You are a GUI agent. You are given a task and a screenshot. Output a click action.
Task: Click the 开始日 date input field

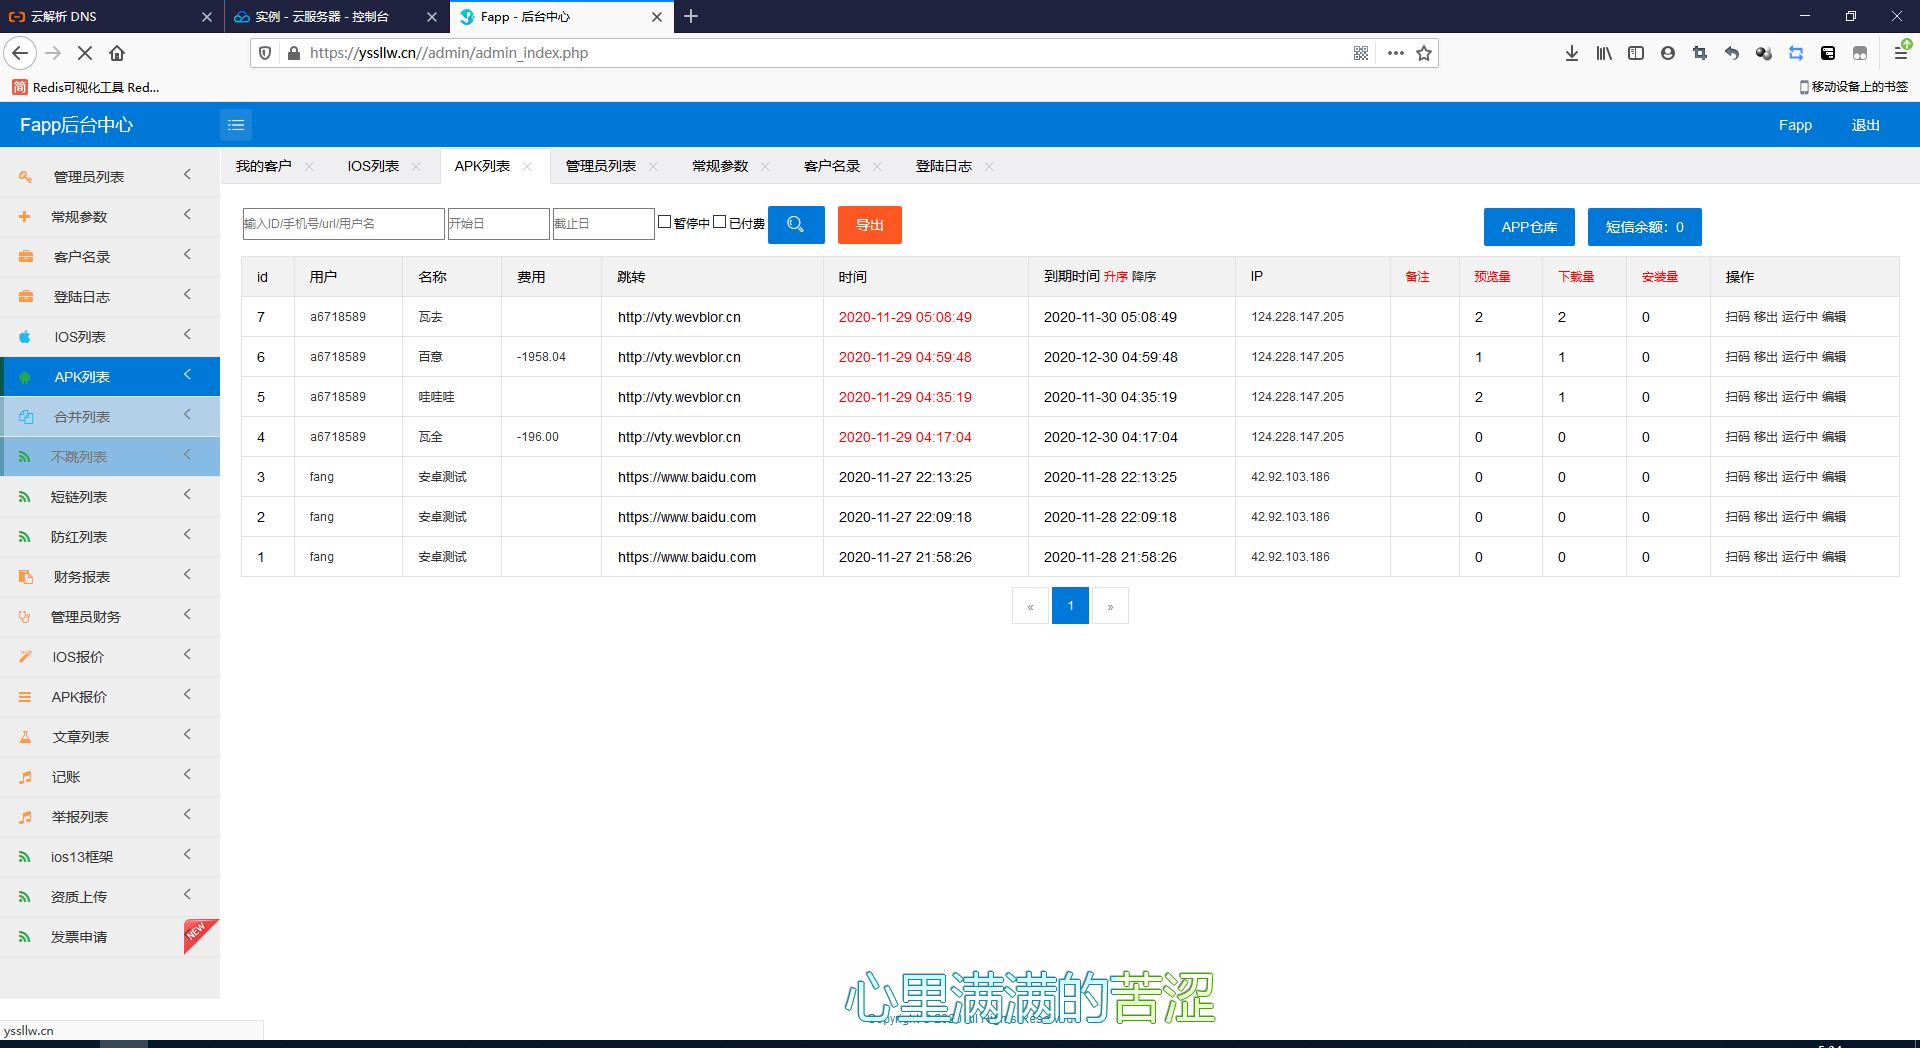[498, 224]
